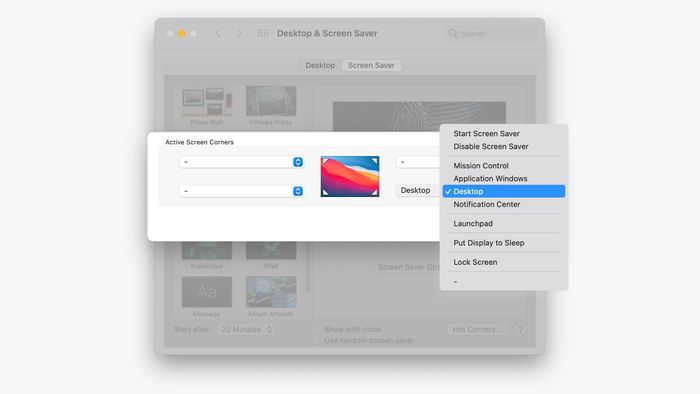Image resolution: width=700 pixels, height=394 pixels.
Task: Open the bottom-left corner action dropdown
Action: point(241,191)
